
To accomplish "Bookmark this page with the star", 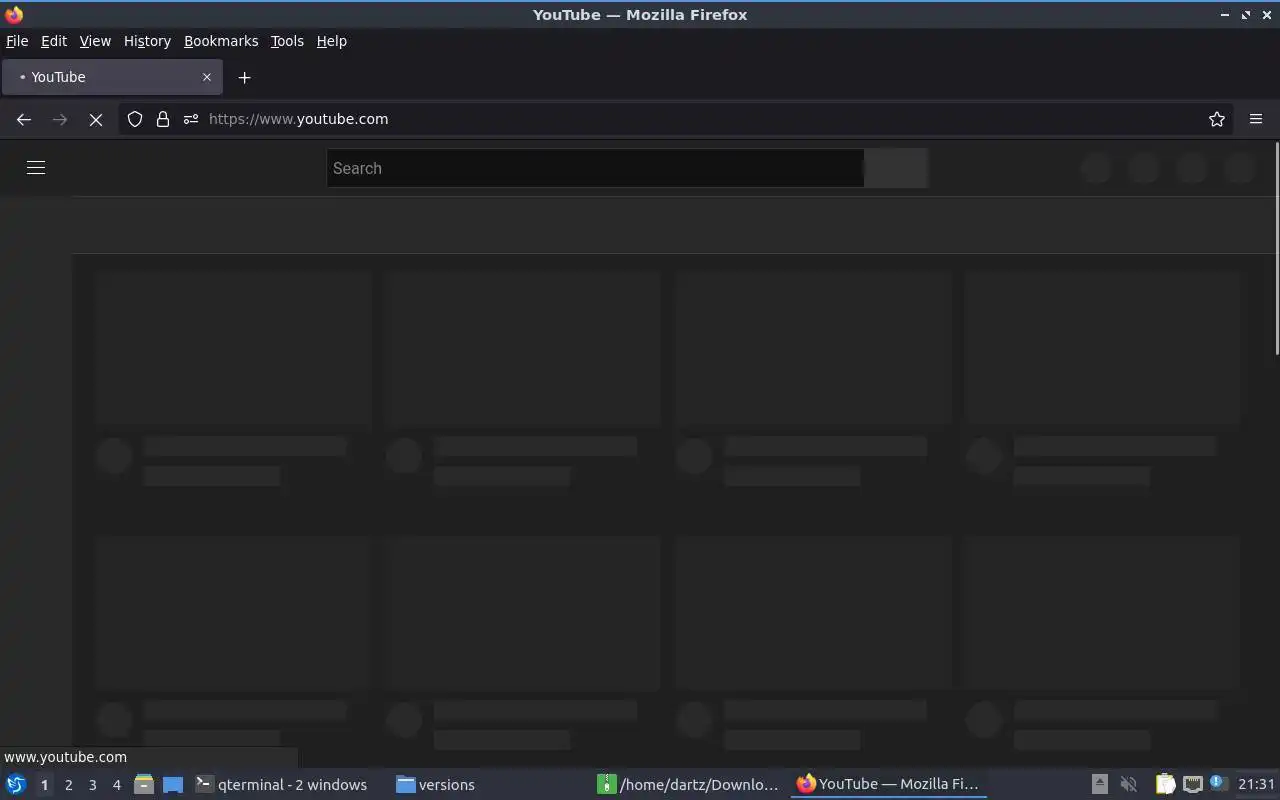I will pyautogui.click(x=1217, y=119).
